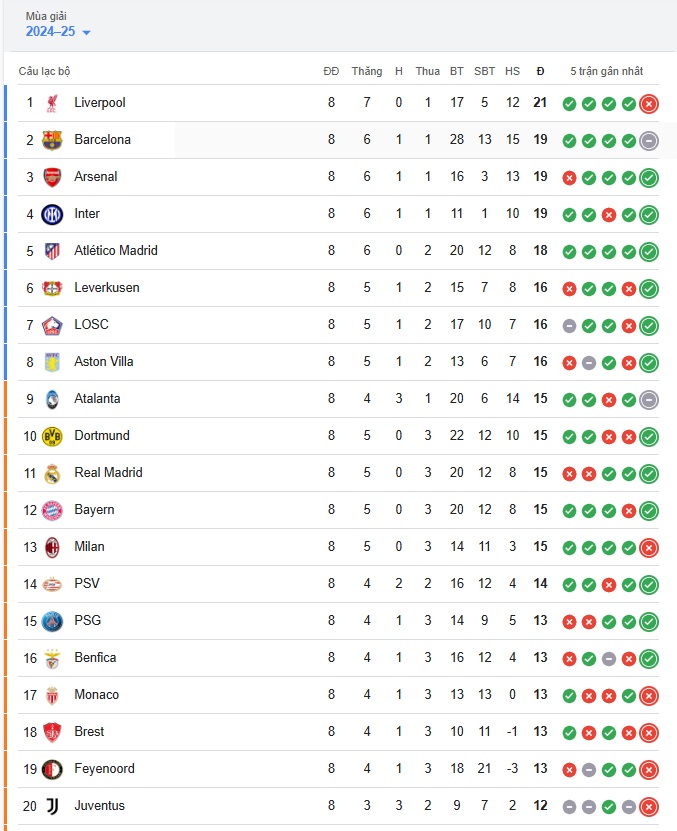Click the Milan club crest
677x831 pixels.
coord(52,547)
